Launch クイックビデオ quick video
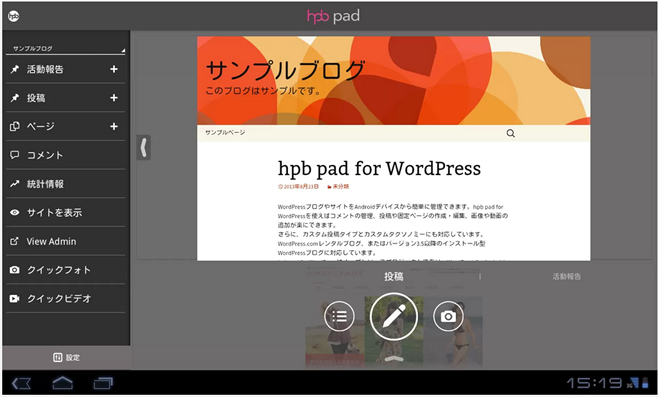Image resolution: width=659 pixels, height=397 pixels. 66,298
